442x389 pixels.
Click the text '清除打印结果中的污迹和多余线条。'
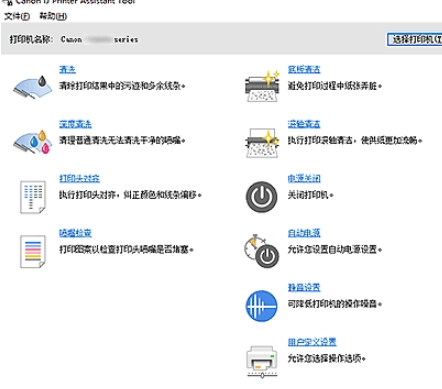click(122, 86)
